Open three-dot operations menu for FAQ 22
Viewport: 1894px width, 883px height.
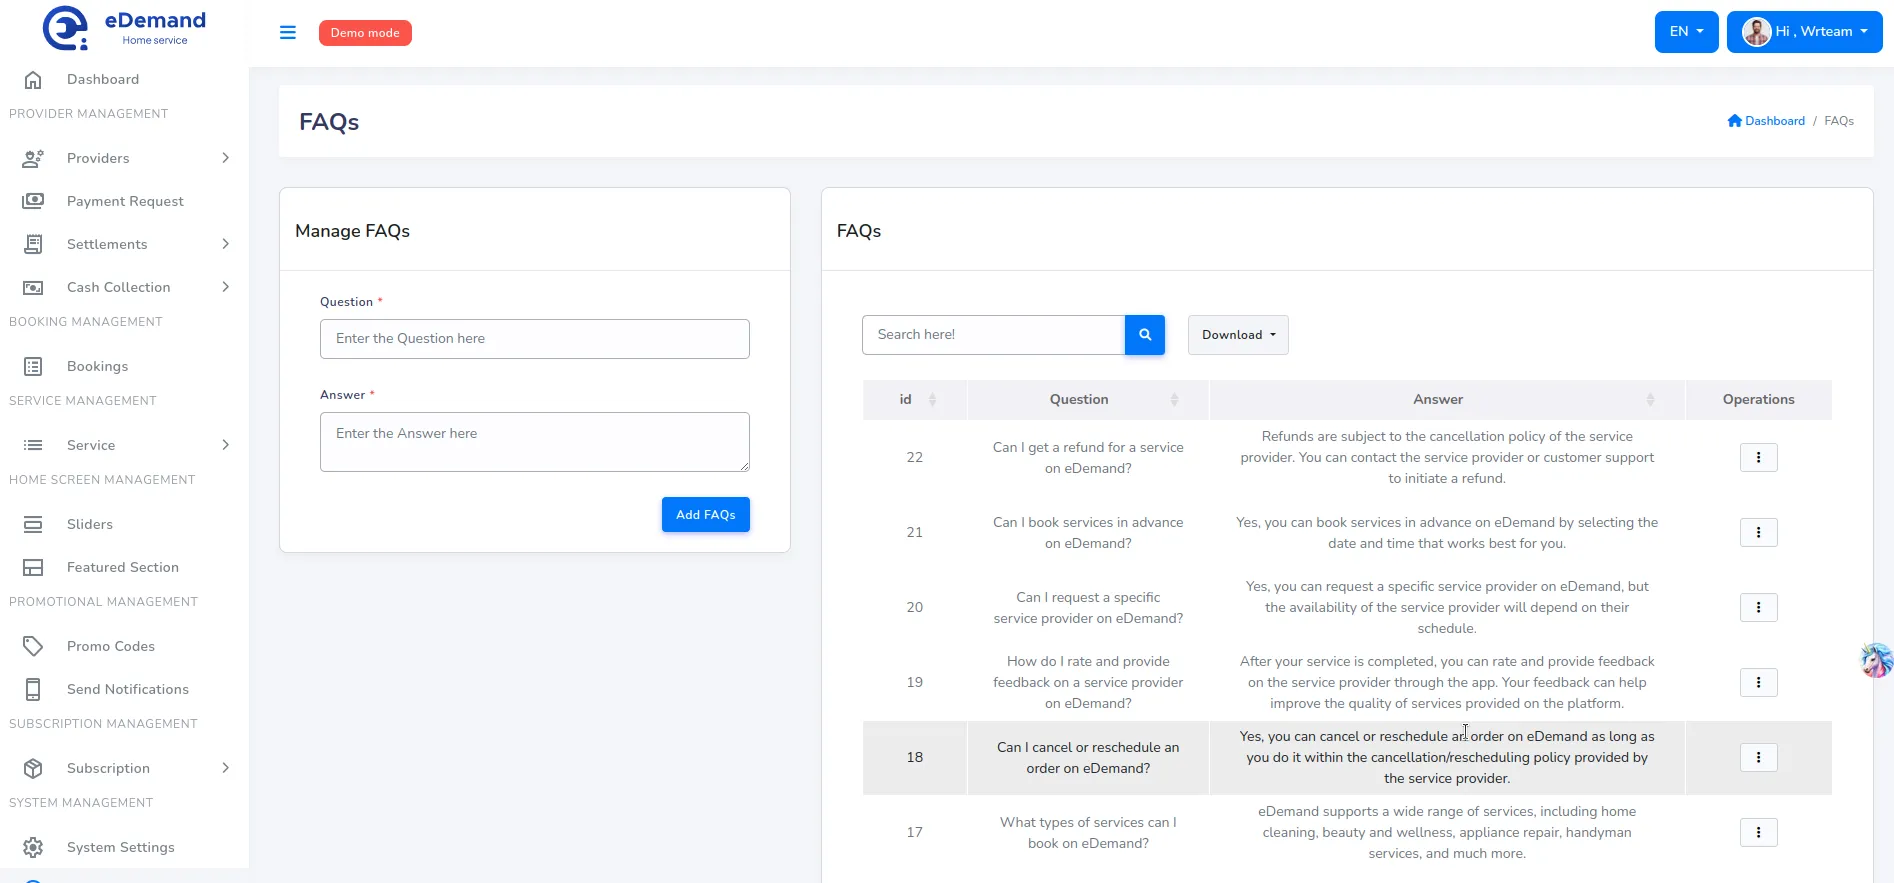1758,458
